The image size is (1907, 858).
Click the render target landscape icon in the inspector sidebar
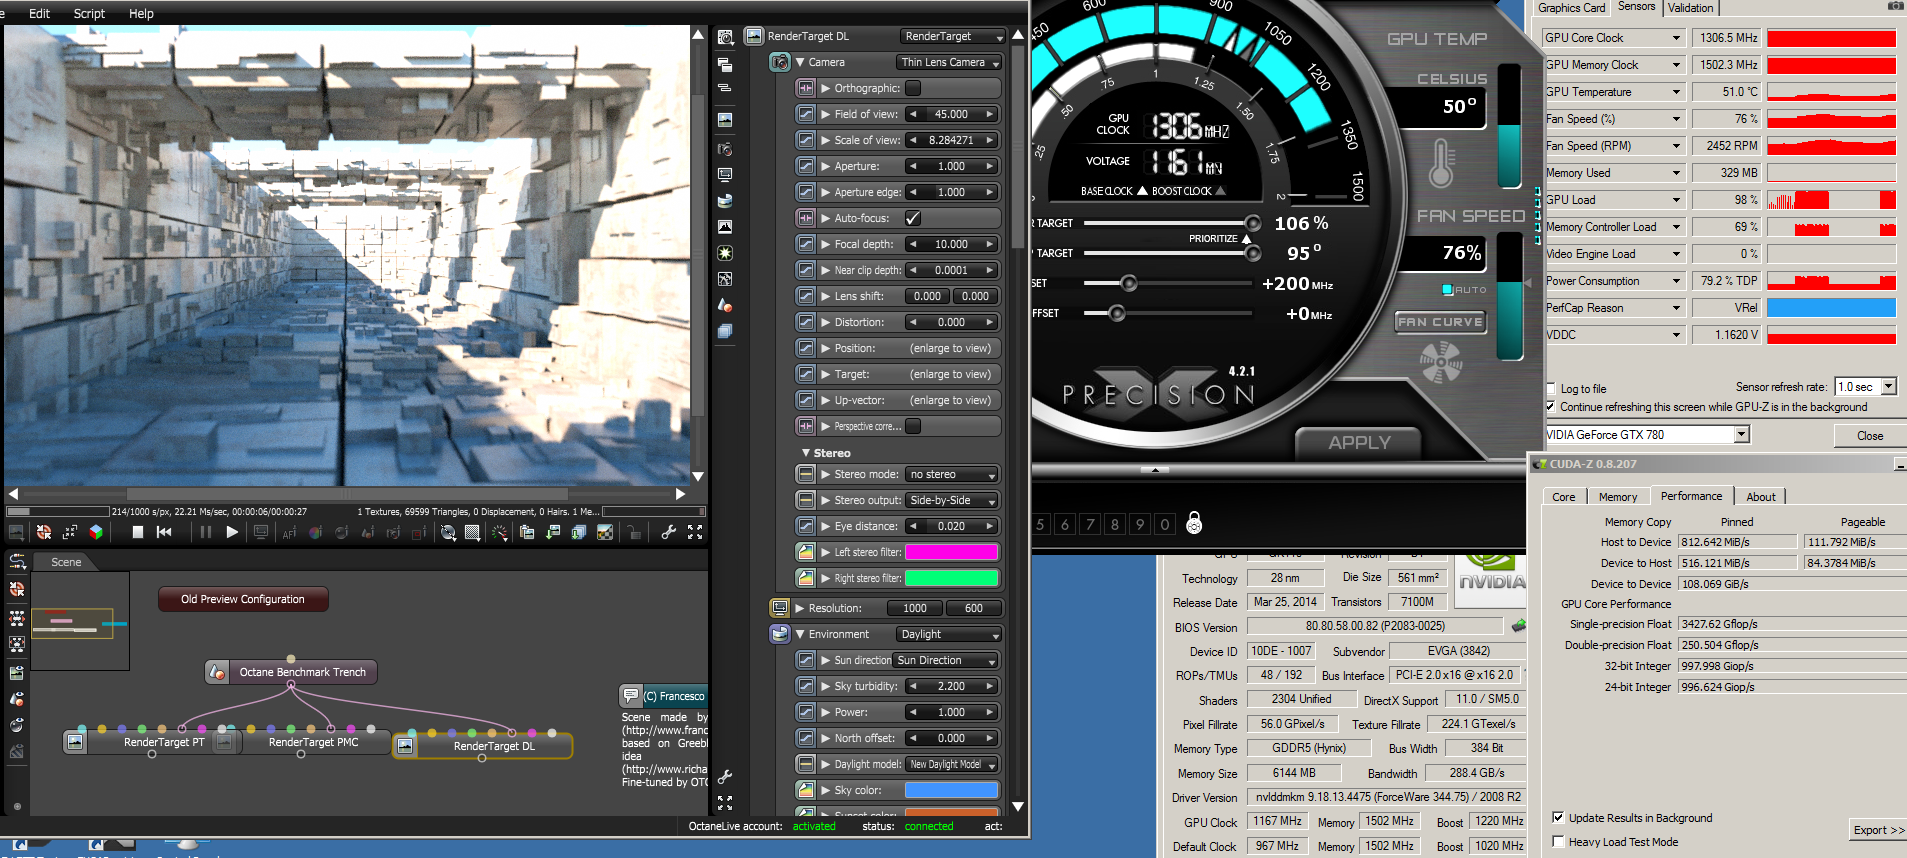(x=725, y=119)
